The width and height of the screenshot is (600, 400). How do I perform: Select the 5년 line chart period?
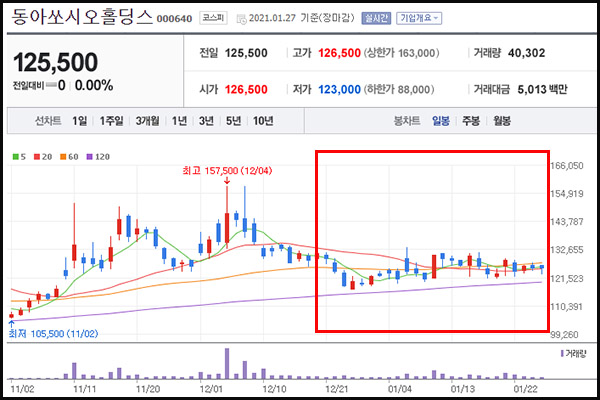[233, 121]
